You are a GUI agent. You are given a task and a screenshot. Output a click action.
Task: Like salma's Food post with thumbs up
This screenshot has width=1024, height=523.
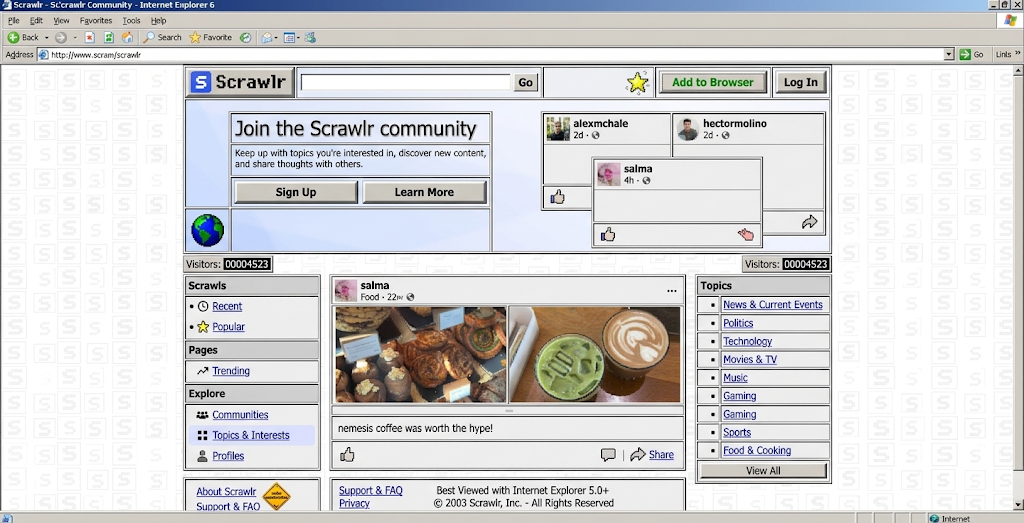click(x=347, y=454)
